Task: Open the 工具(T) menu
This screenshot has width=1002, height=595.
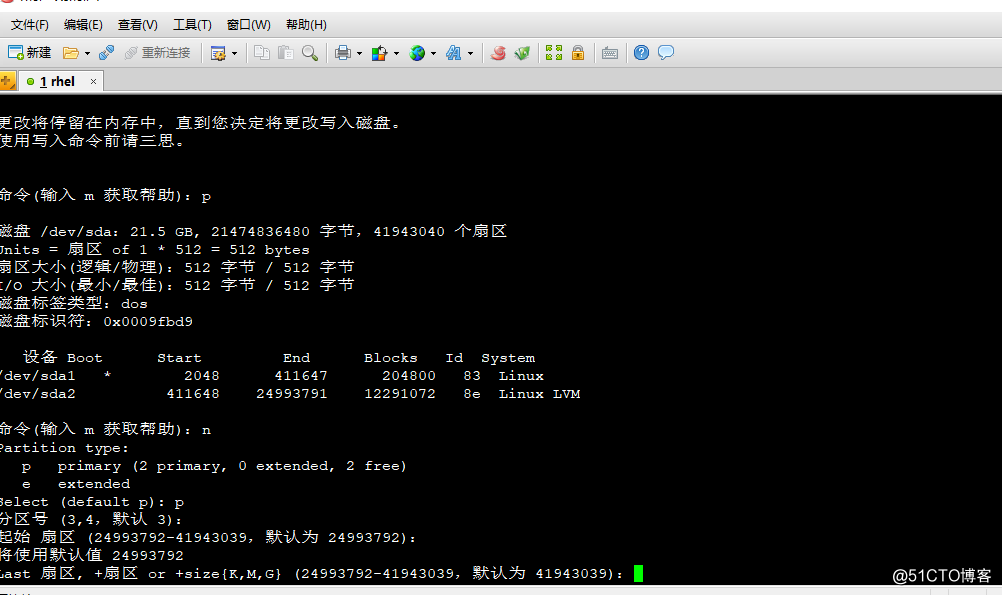Action: pos(192,25)
